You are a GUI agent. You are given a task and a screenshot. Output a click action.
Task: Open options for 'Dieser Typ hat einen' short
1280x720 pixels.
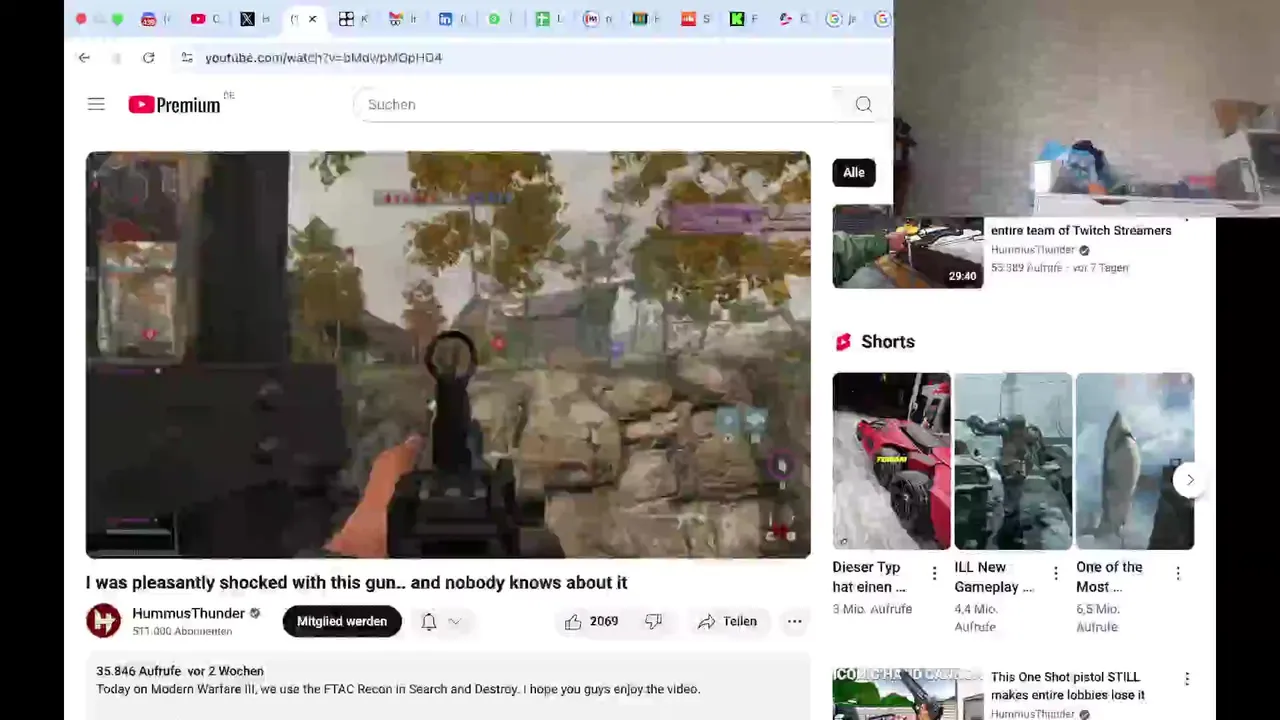(x=934, y=573)
